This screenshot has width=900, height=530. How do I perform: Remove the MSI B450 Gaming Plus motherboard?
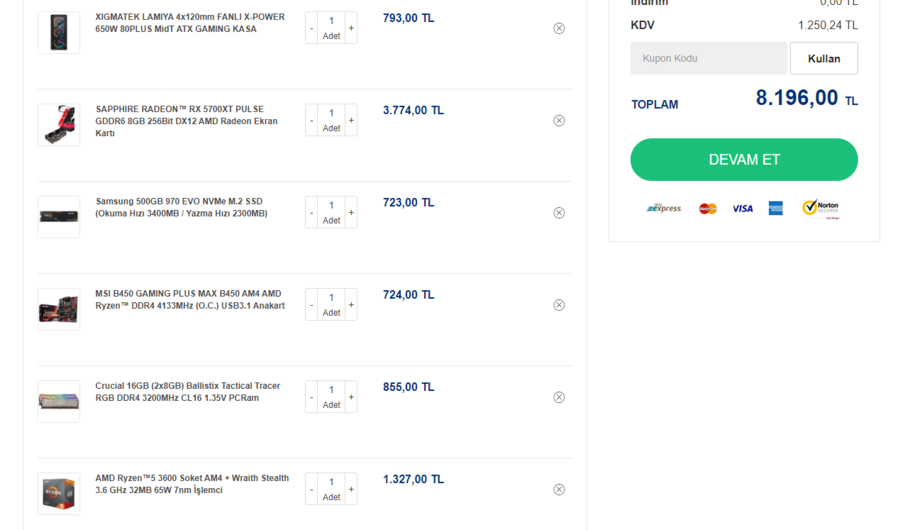559,305
